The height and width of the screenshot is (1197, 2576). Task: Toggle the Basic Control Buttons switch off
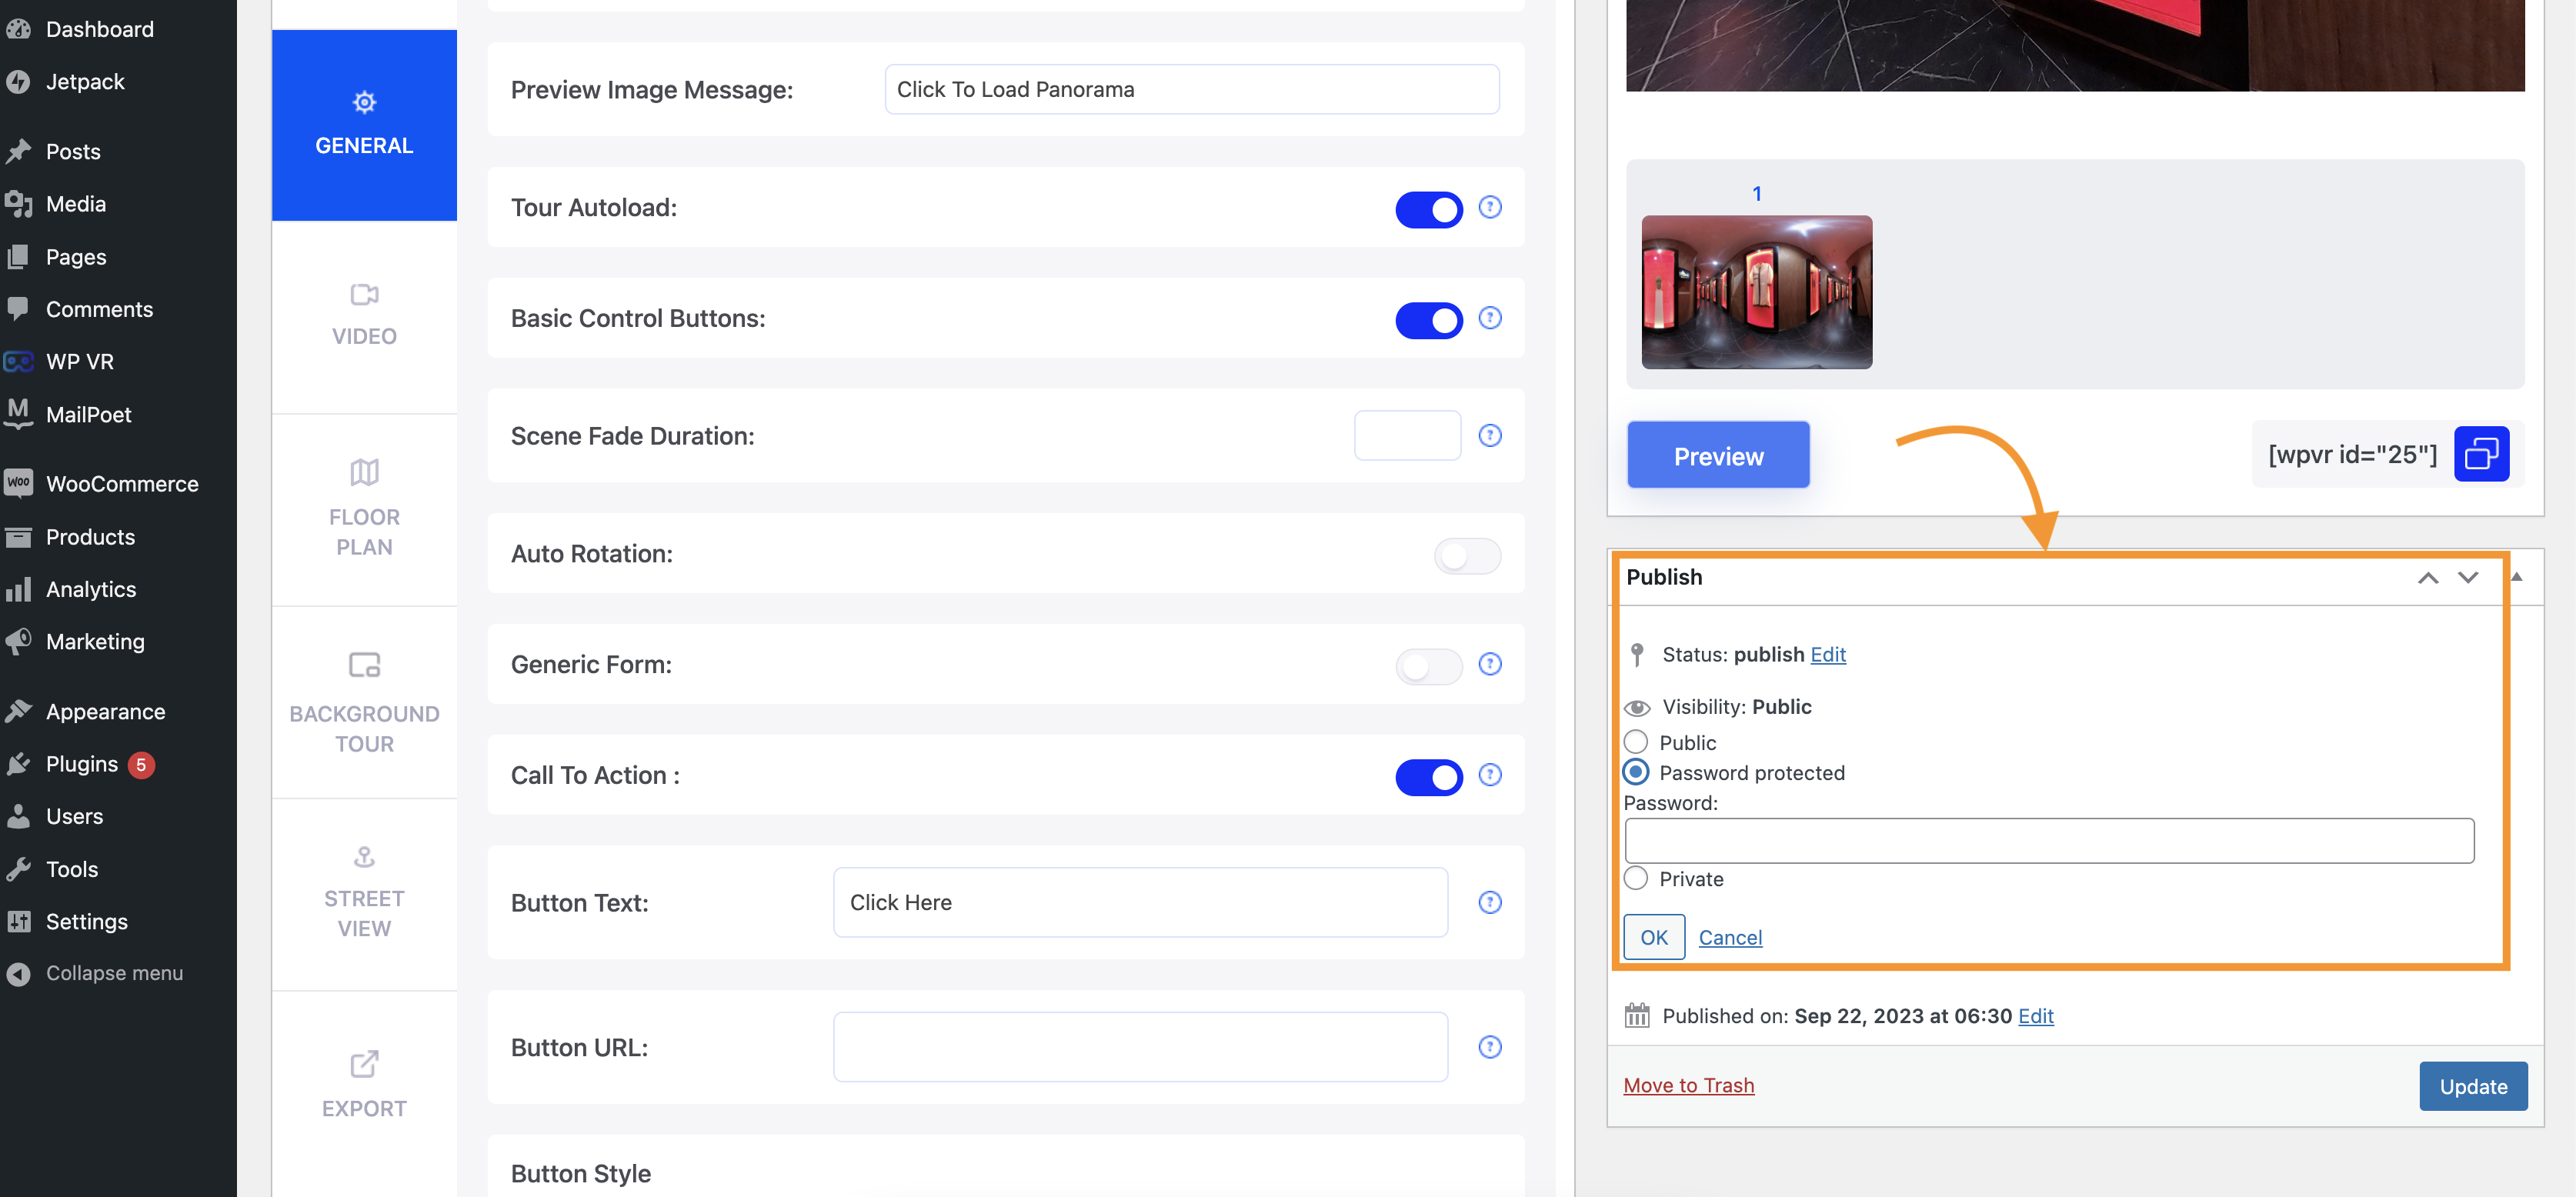click(x=1426, y=317)
